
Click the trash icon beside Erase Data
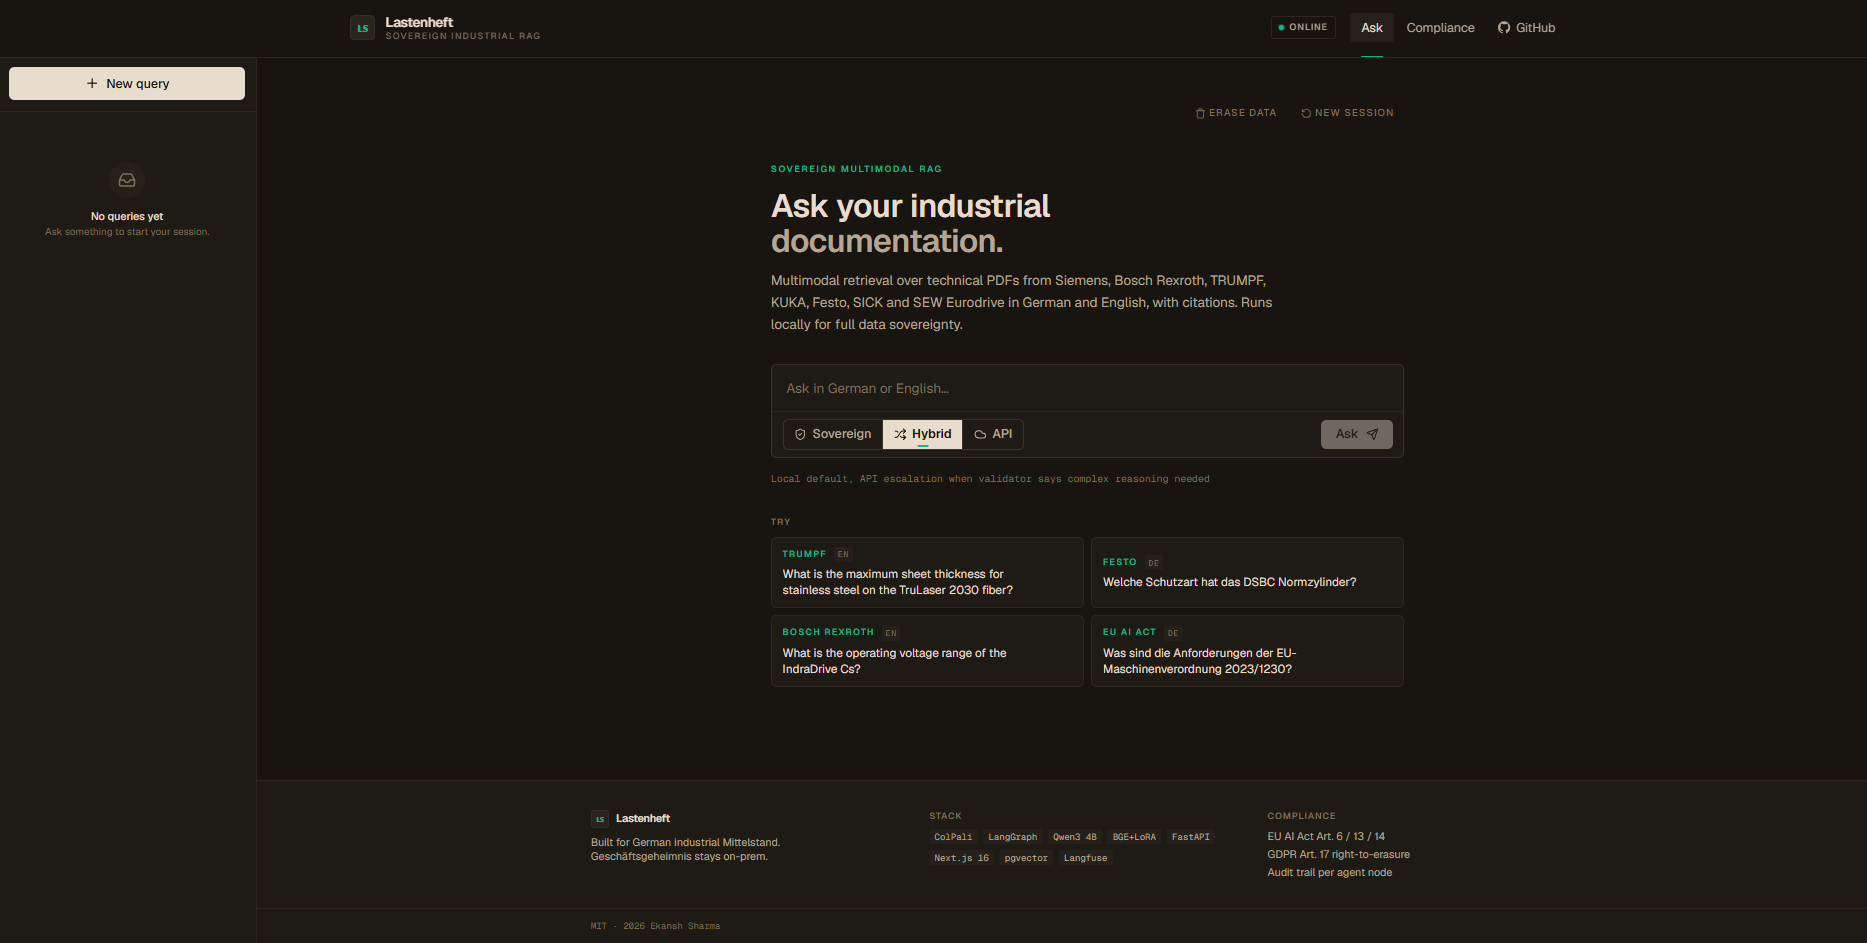[1200, 113]
